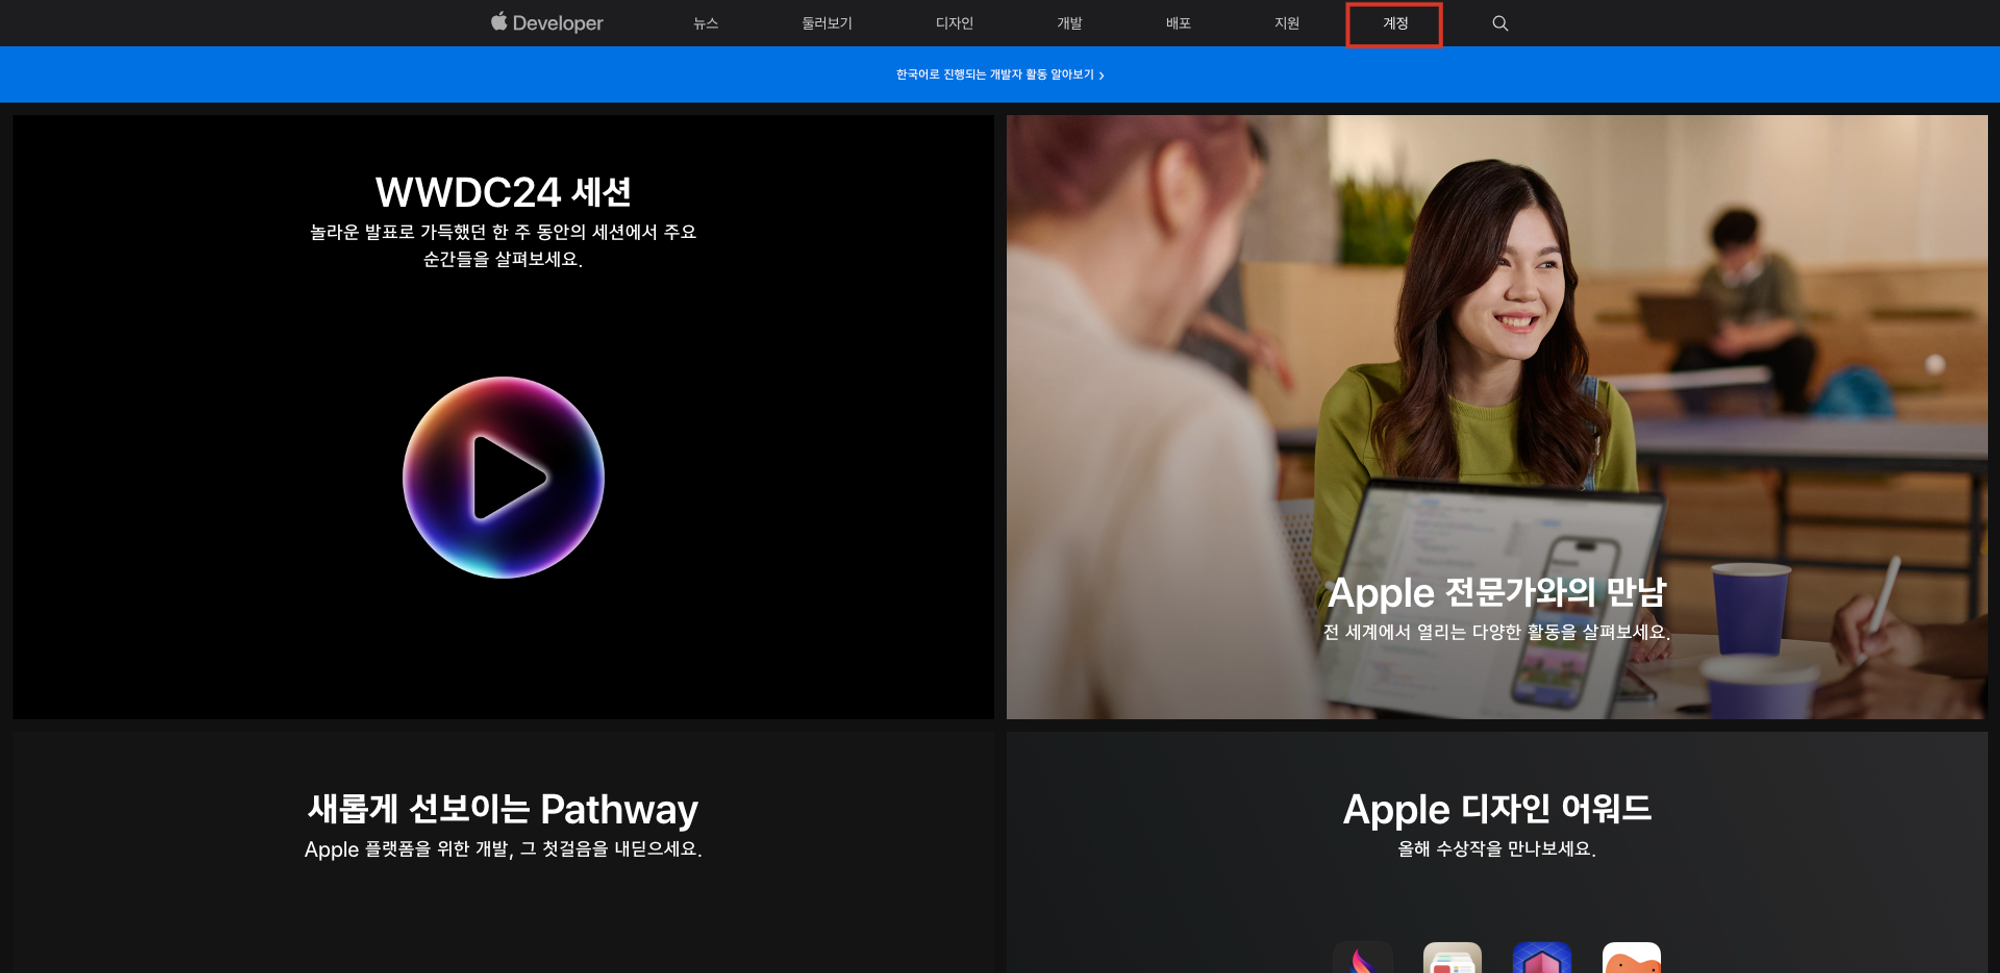Select 지원 in the top navigation
The height and width of the screenshot is (973, 2000).
click(x=1287, y=23)
